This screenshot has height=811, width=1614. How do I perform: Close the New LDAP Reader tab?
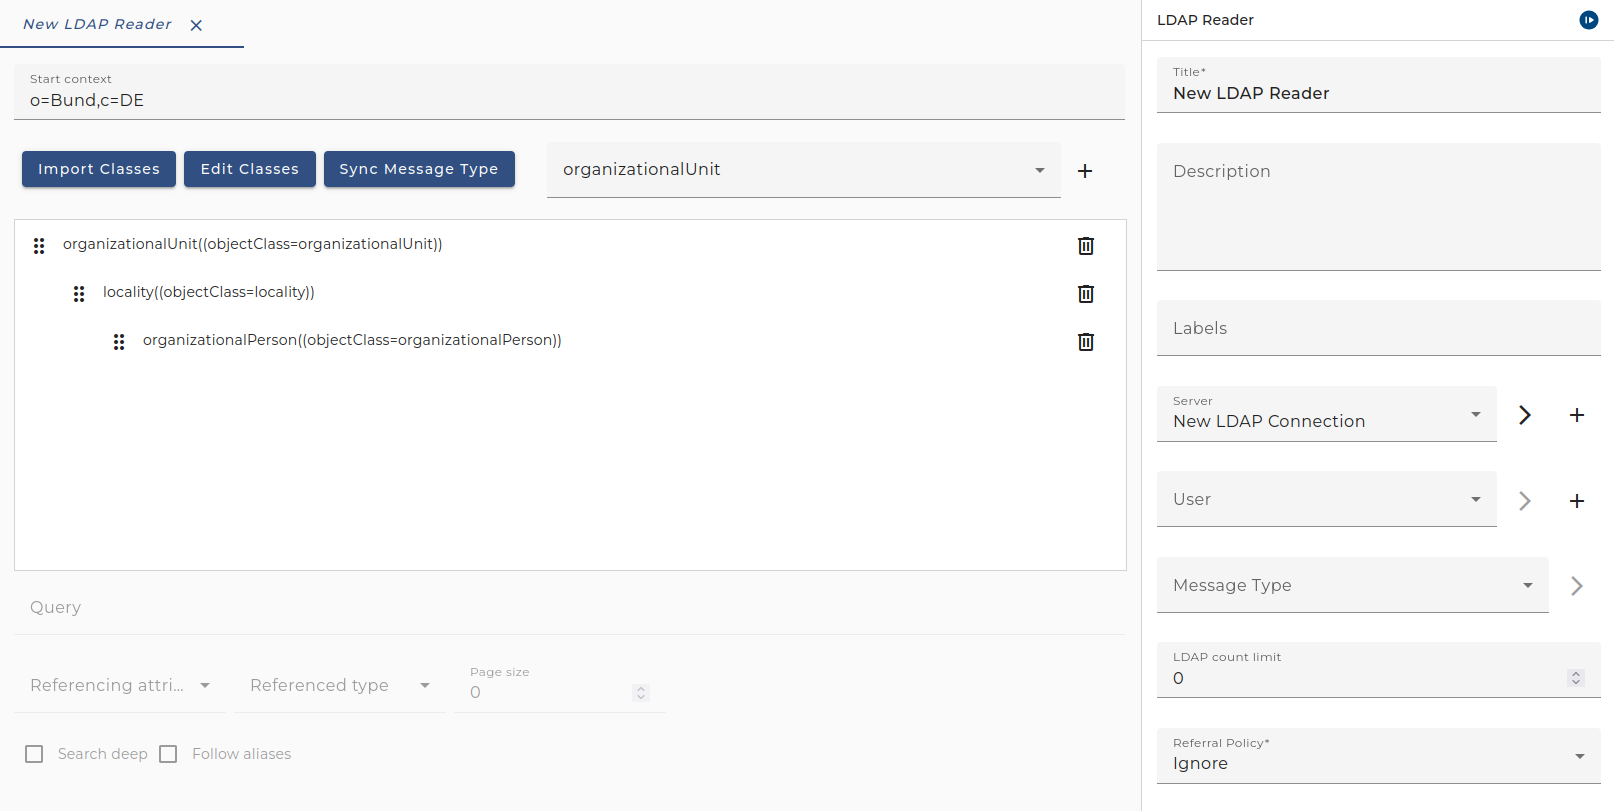pos(196,25)
